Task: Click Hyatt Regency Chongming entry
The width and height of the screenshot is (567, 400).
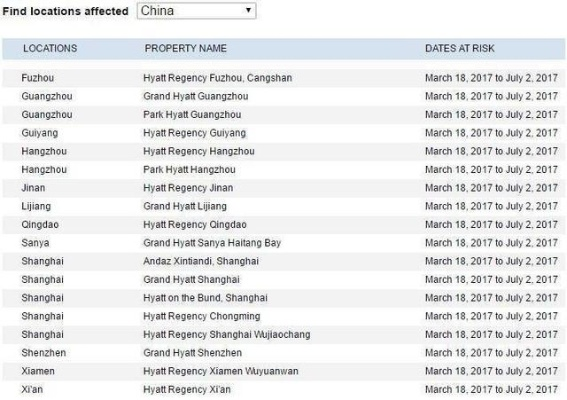Action: click(x=201, y=316)
